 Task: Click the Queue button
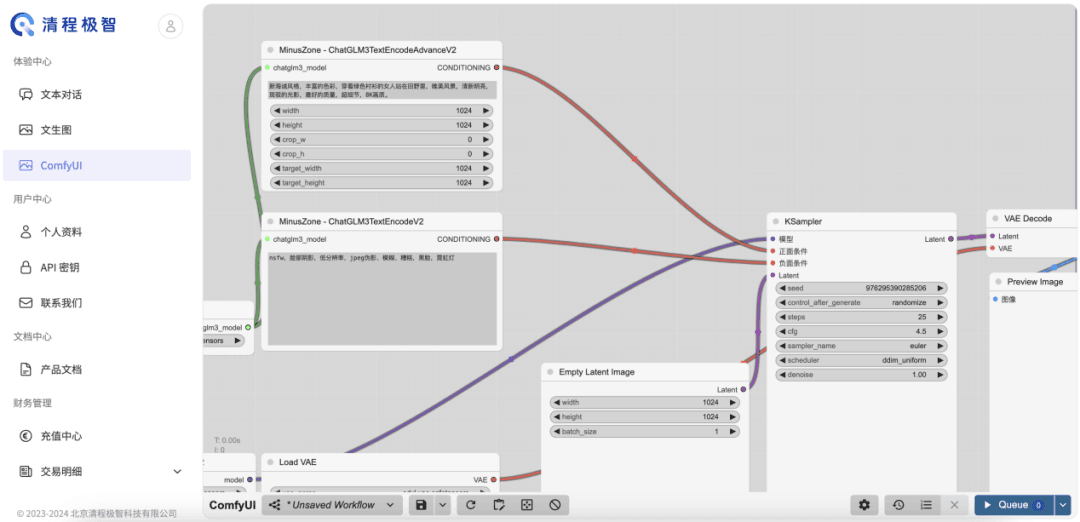pyautogui.click(x=1012, y=505)
